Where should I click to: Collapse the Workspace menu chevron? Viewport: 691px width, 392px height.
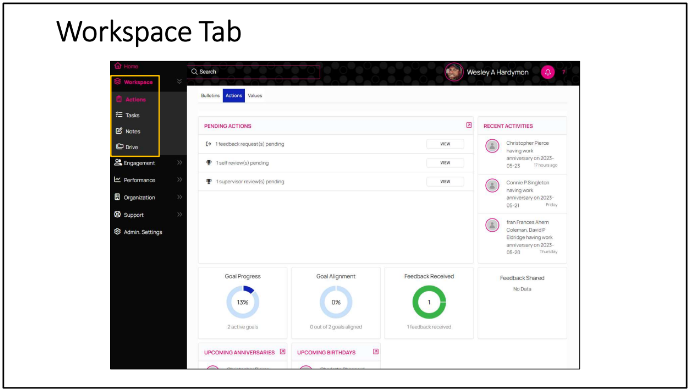point(179,81)
